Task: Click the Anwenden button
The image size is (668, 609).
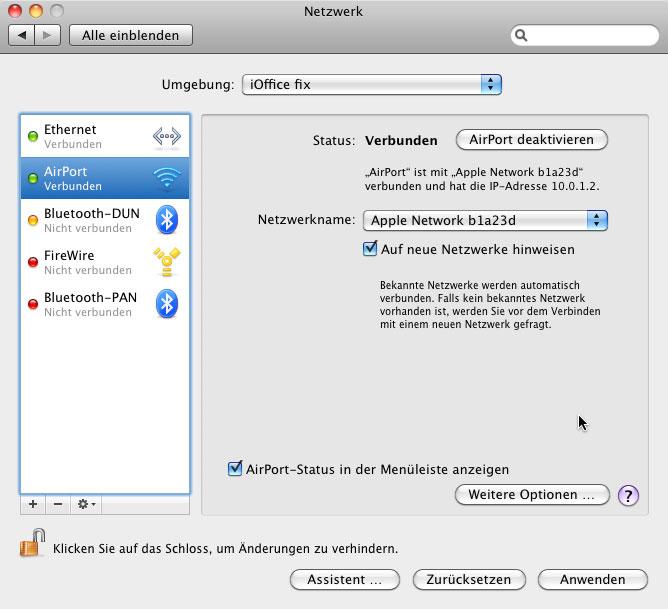Action: click(x=593, y=580)
